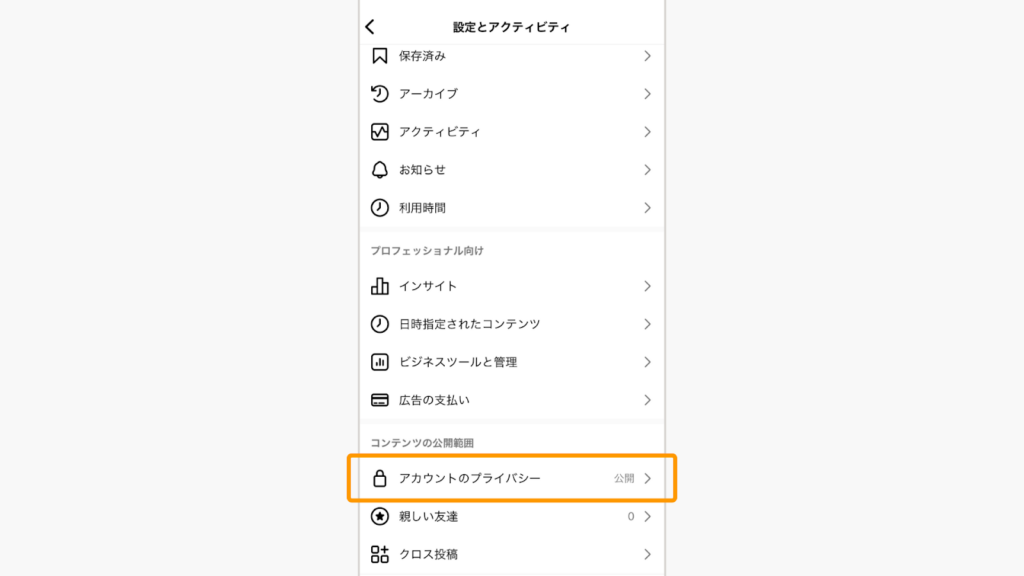
Task: Click the clock icon for 日時指定されたコンテンツ
Action: tap(378, 324)
